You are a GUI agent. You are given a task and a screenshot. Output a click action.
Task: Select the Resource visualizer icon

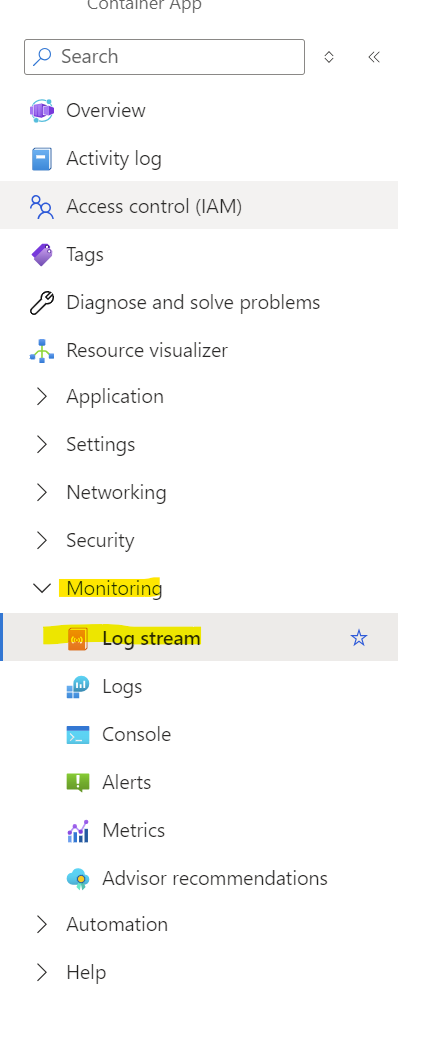coord(42,351)
